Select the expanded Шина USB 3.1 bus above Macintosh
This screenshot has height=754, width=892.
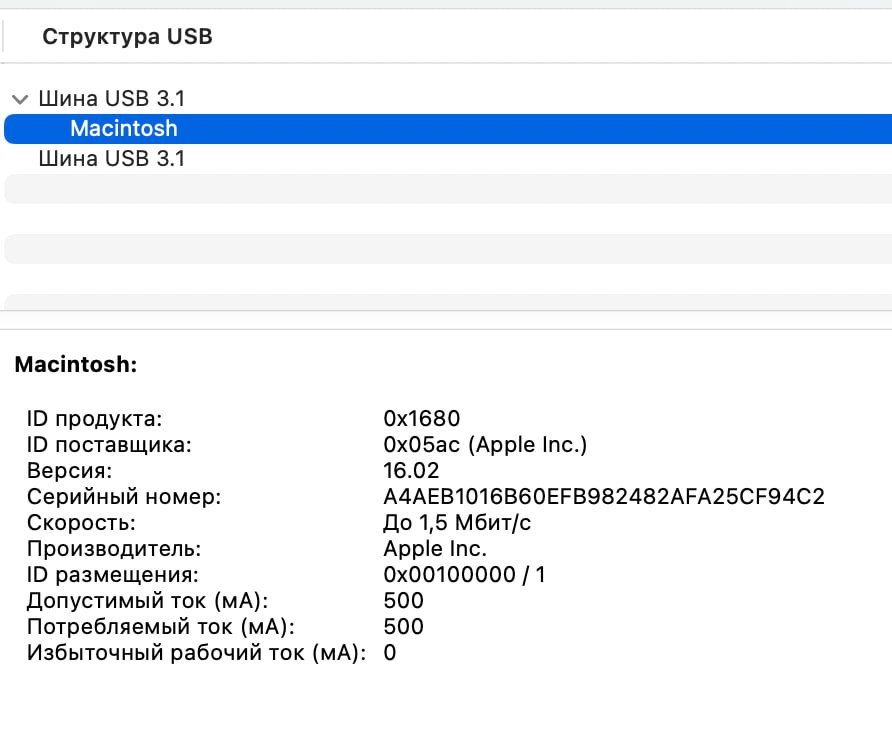coord(112,98)
